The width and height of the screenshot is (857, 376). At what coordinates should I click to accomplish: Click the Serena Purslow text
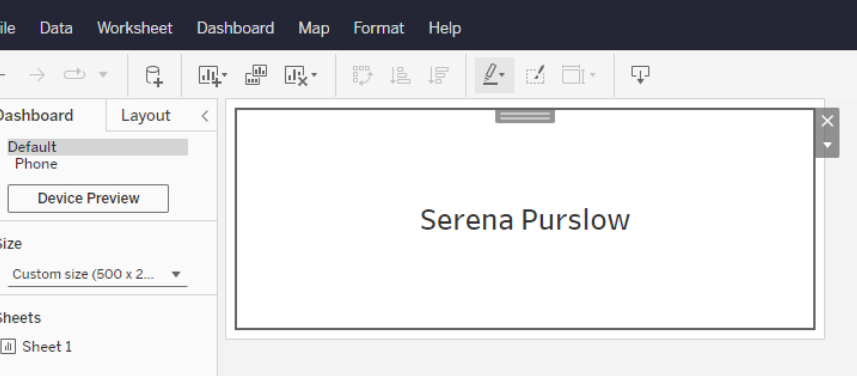525,220
